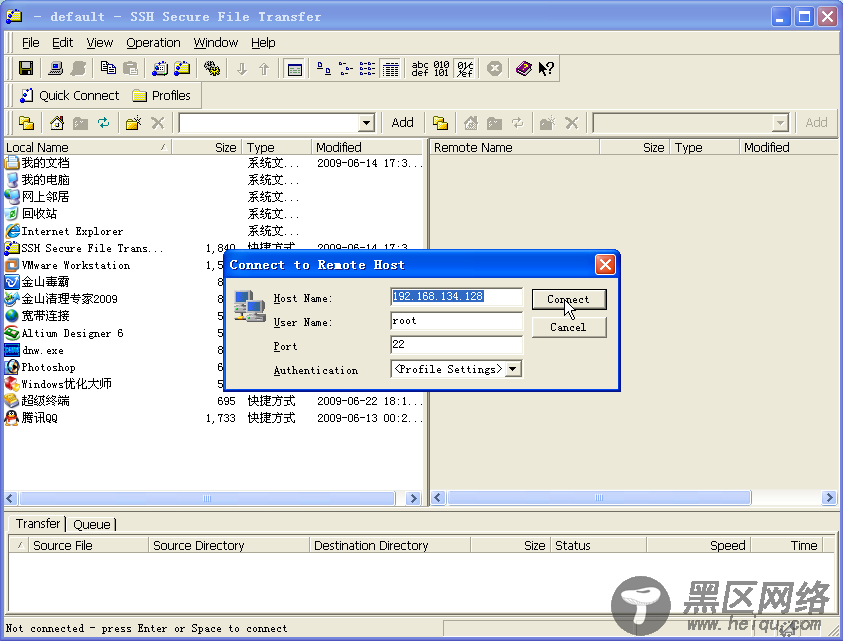Create new folder in local pane

(133, 123)
